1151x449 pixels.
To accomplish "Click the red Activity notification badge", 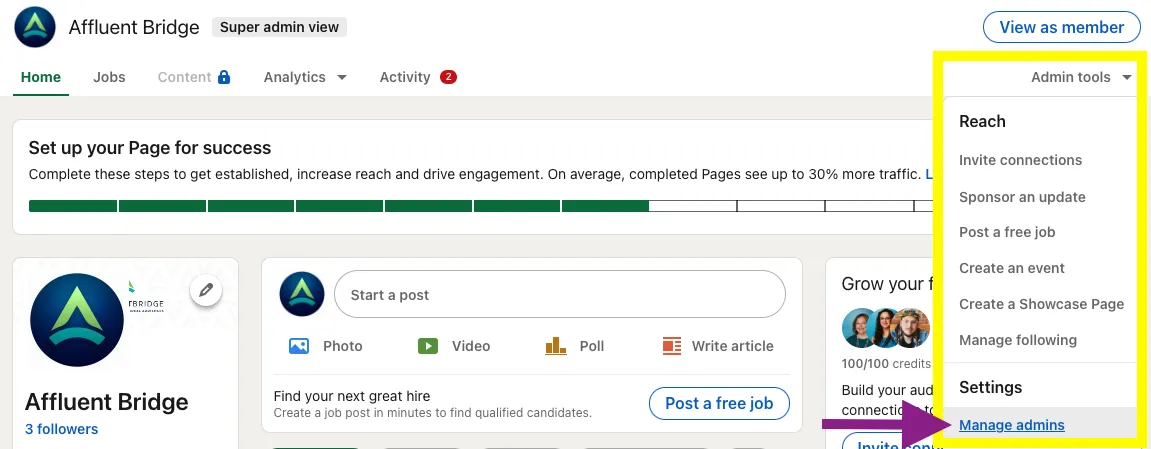I will tap(448, 77).
